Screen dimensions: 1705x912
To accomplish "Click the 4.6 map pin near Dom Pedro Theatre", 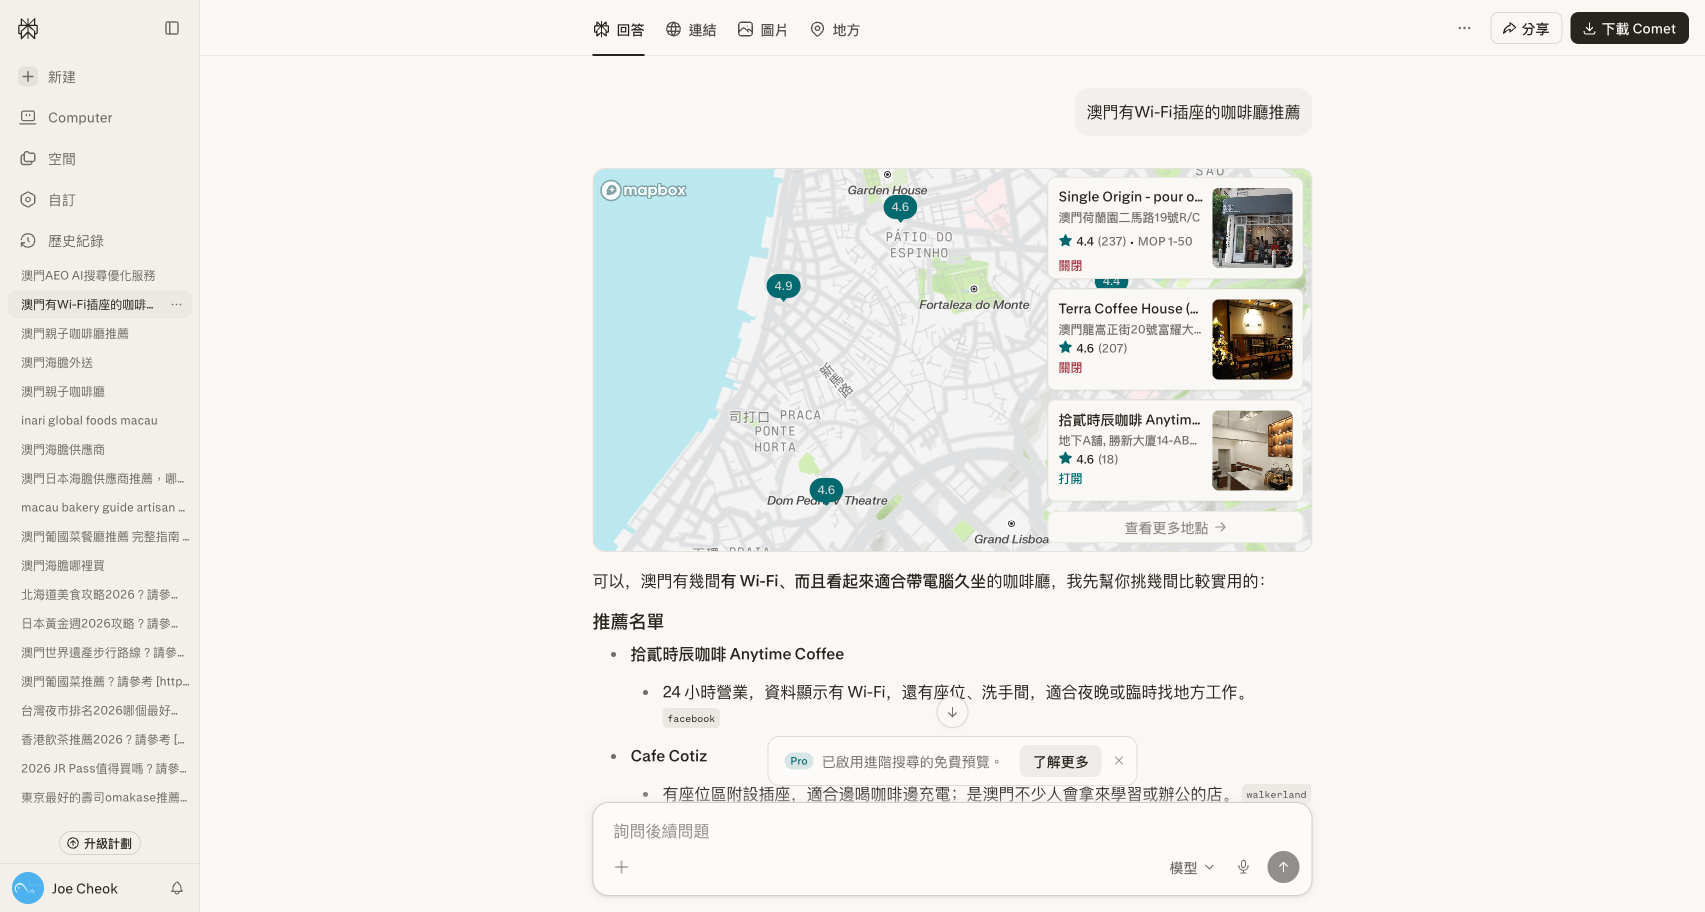I will (x=826, y=490).
